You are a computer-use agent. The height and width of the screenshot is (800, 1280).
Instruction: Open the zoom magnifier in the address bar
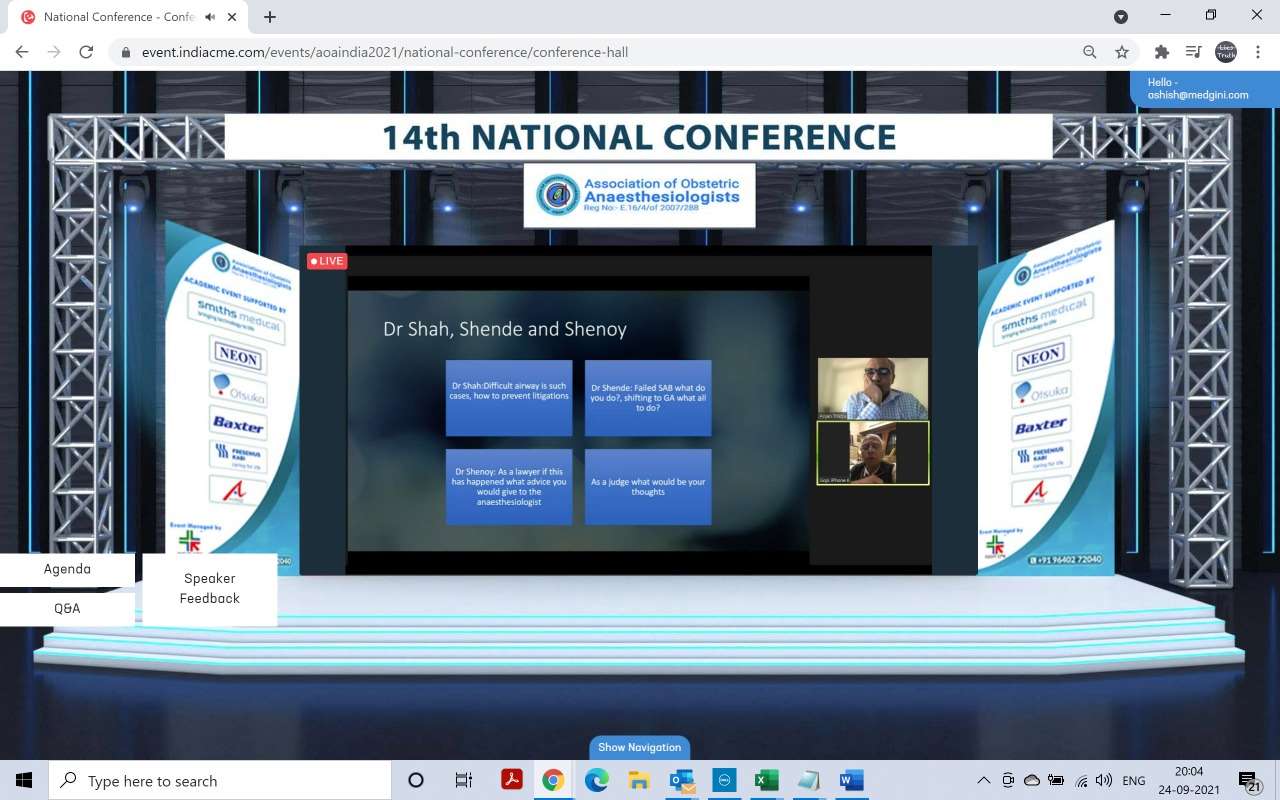[x=1090, y=52]
